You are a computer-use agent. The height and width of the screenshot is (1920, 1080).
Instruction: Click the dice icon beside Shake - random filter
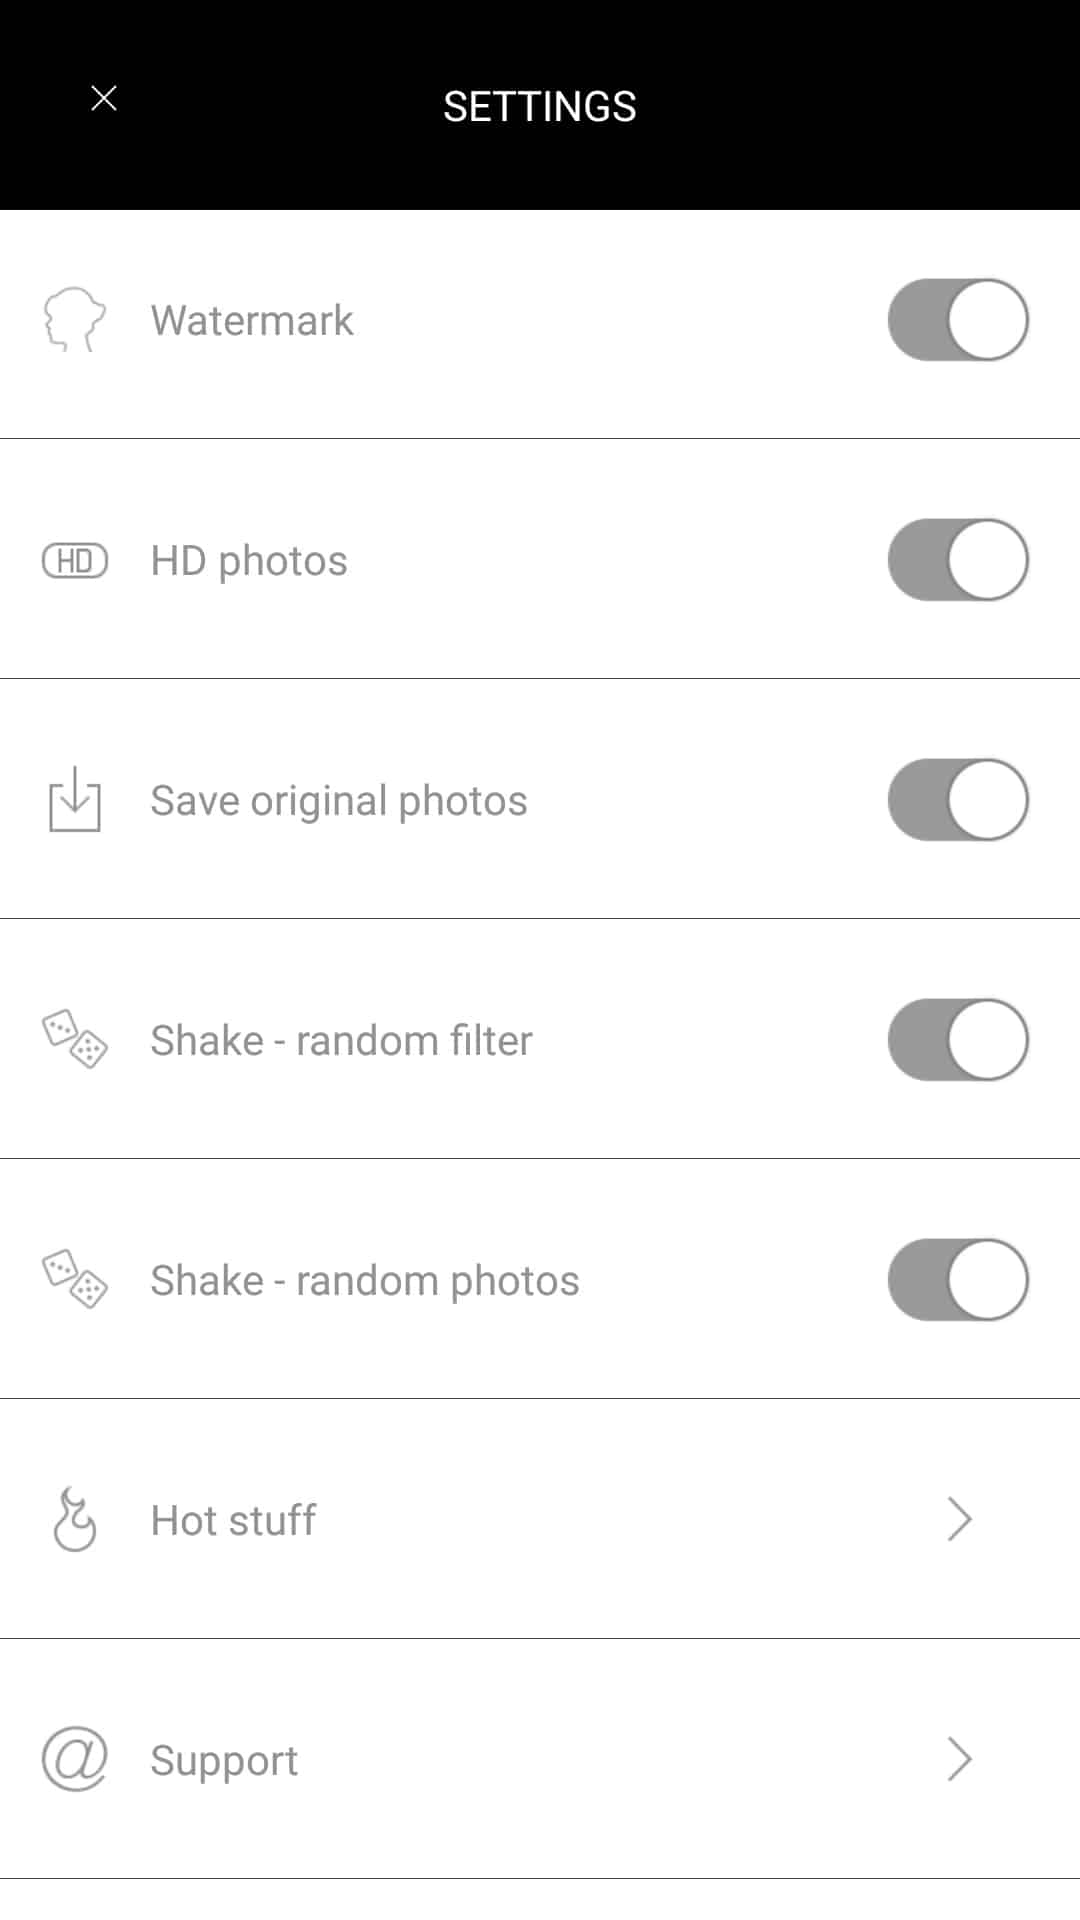point(75,1039)
